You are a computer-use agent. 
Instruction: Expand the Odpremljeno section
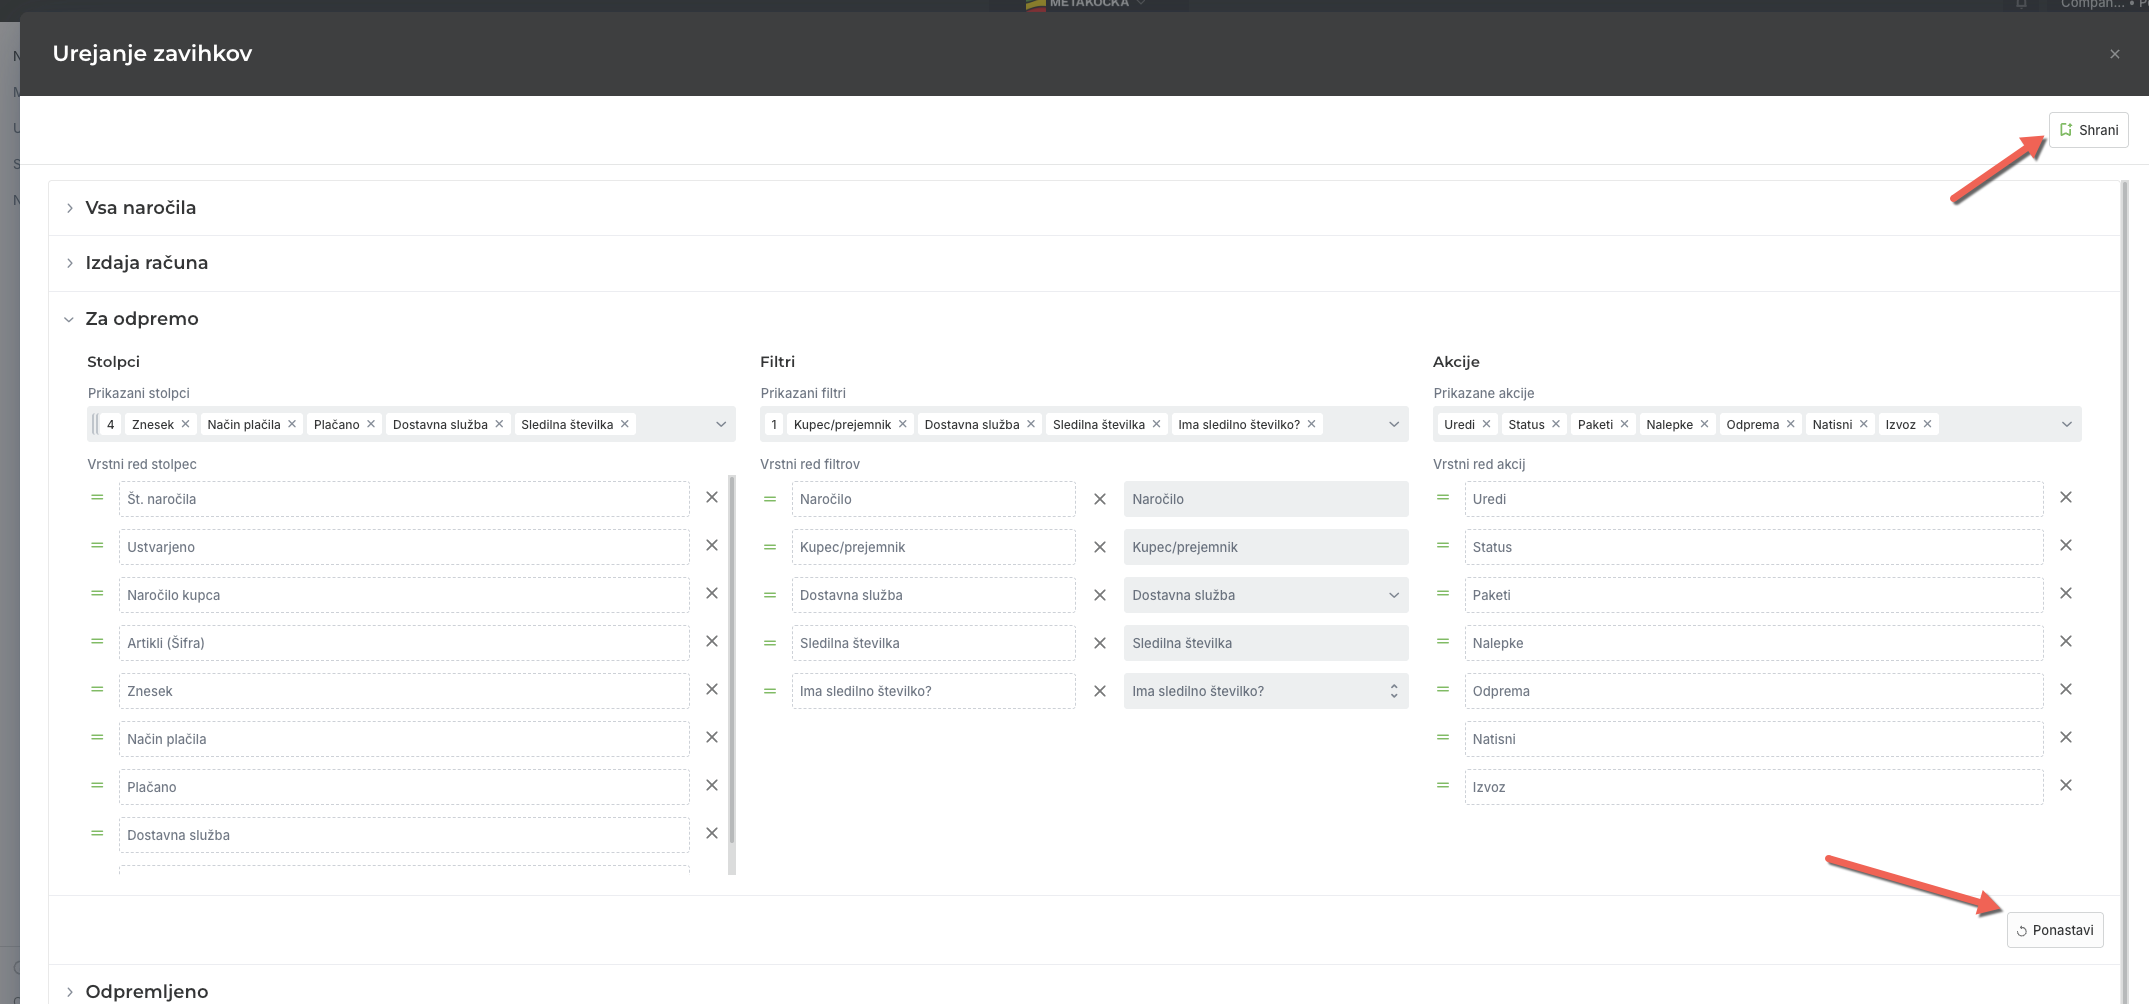(146, 991)
